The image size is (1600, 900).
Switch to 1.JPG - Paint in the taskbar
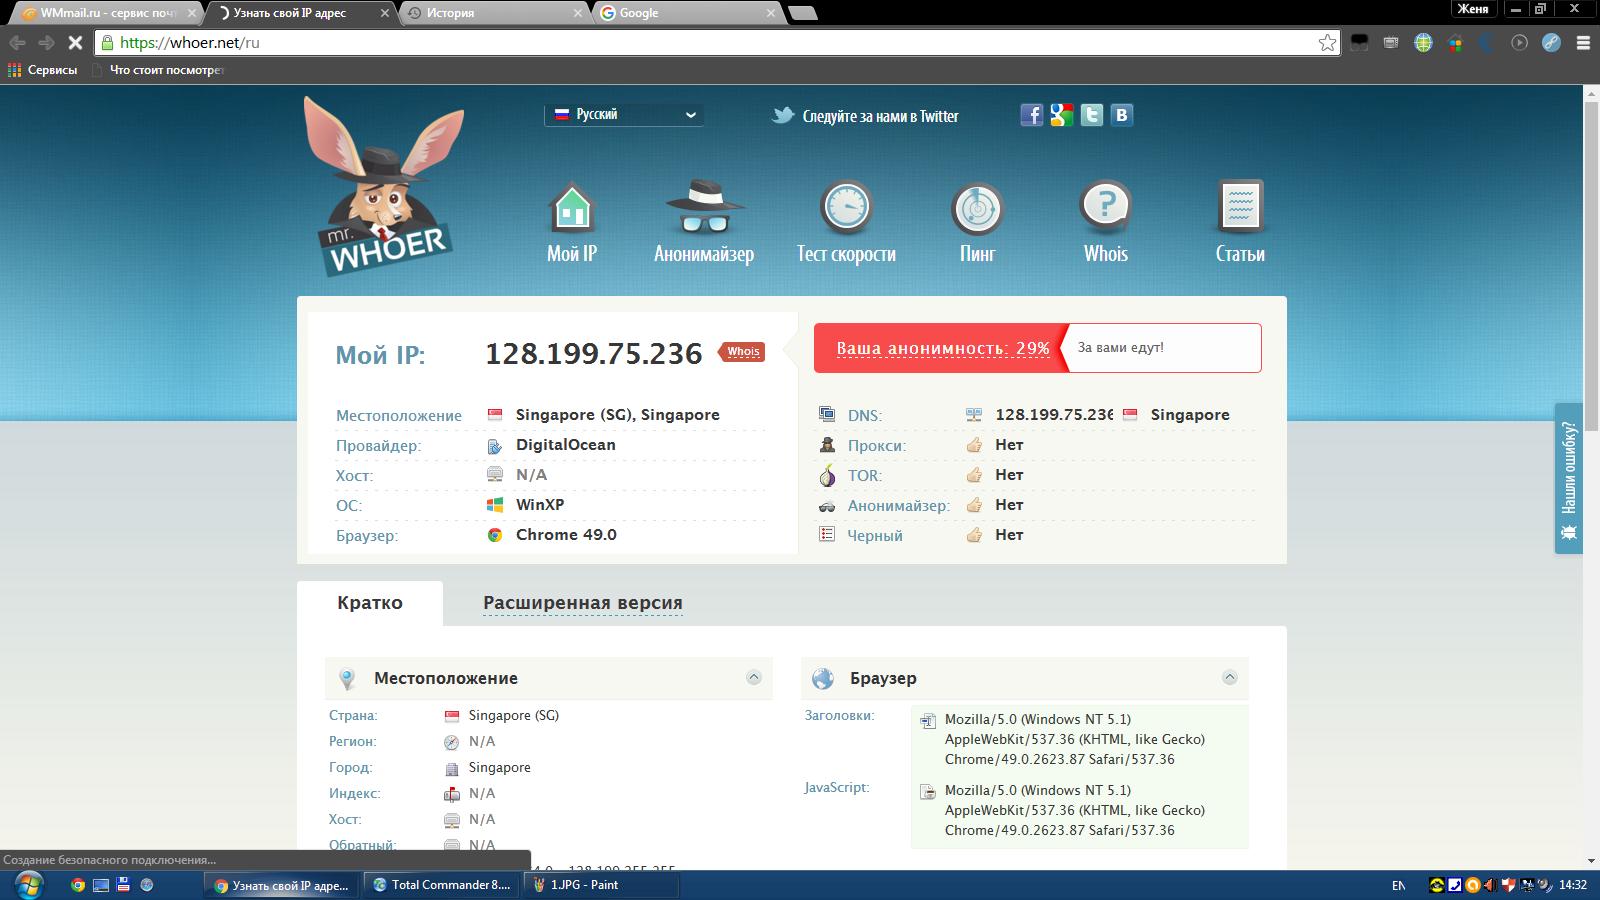pyautogui.click(x=600, y=885)
